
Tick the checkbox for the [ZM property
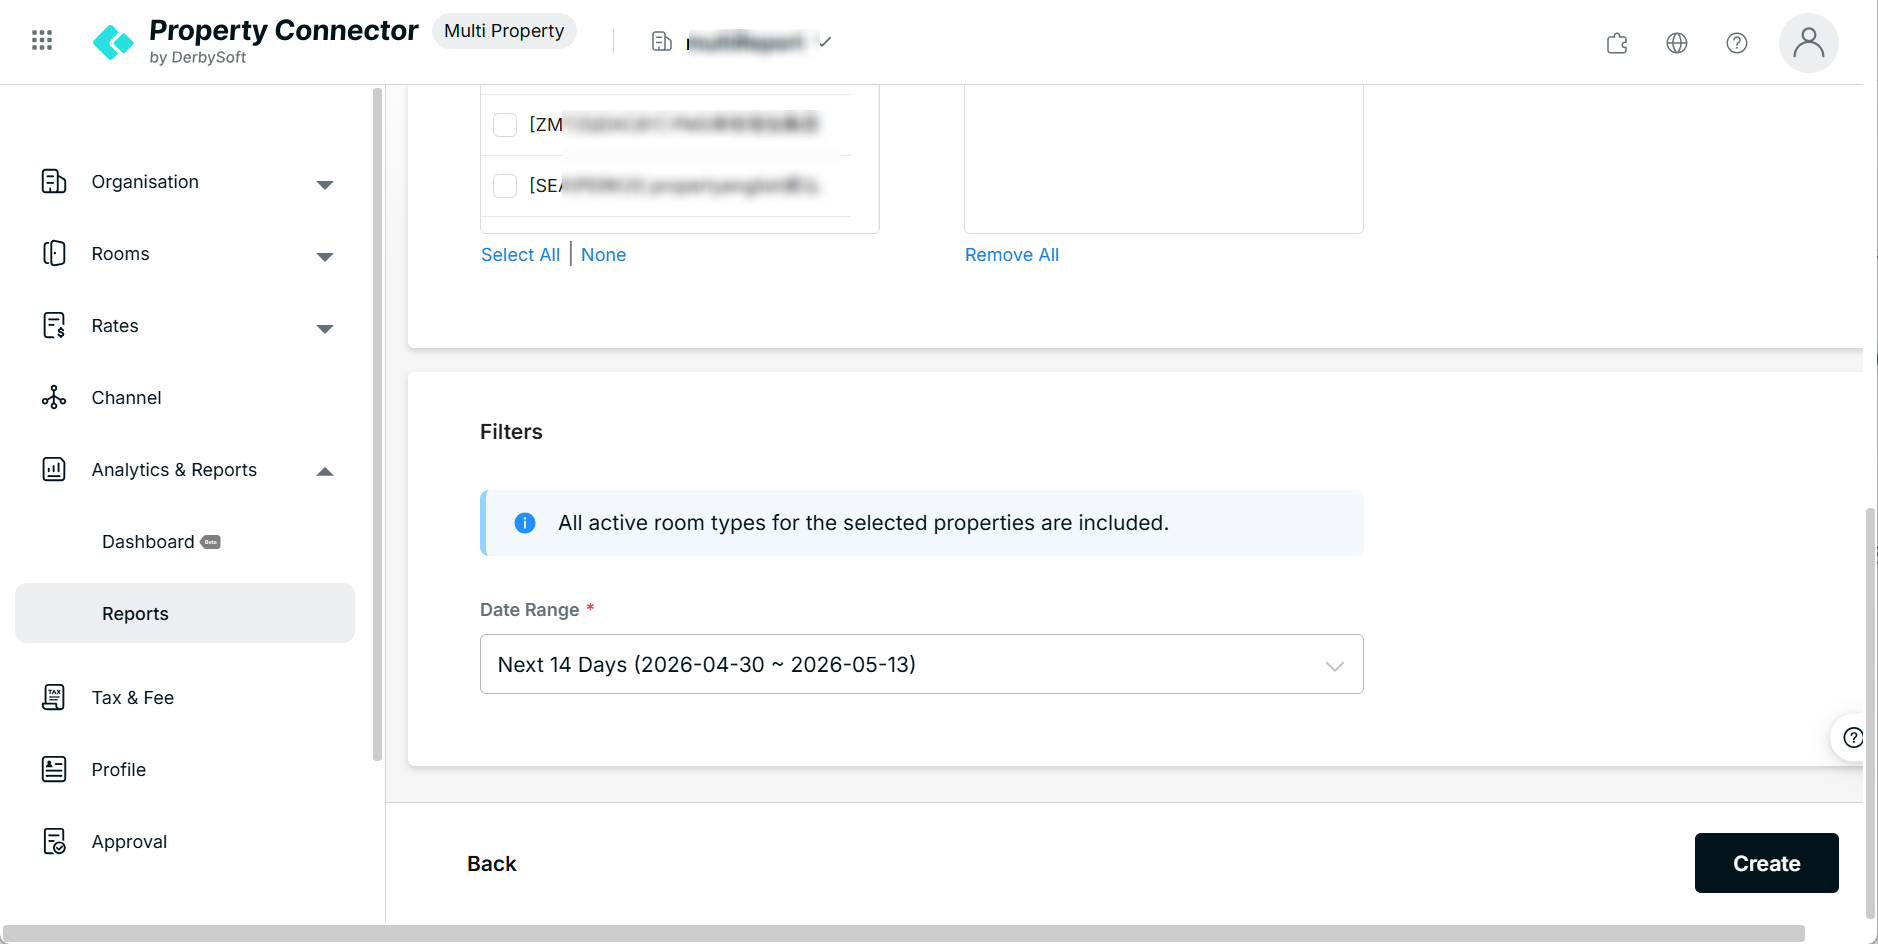point(505,125)
